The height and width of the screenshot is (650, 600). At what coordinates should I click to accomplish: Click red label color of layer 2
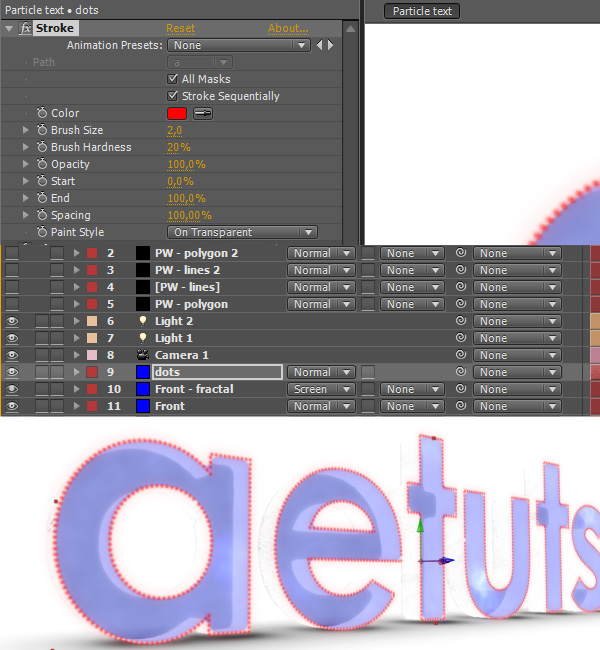(92, 253)
